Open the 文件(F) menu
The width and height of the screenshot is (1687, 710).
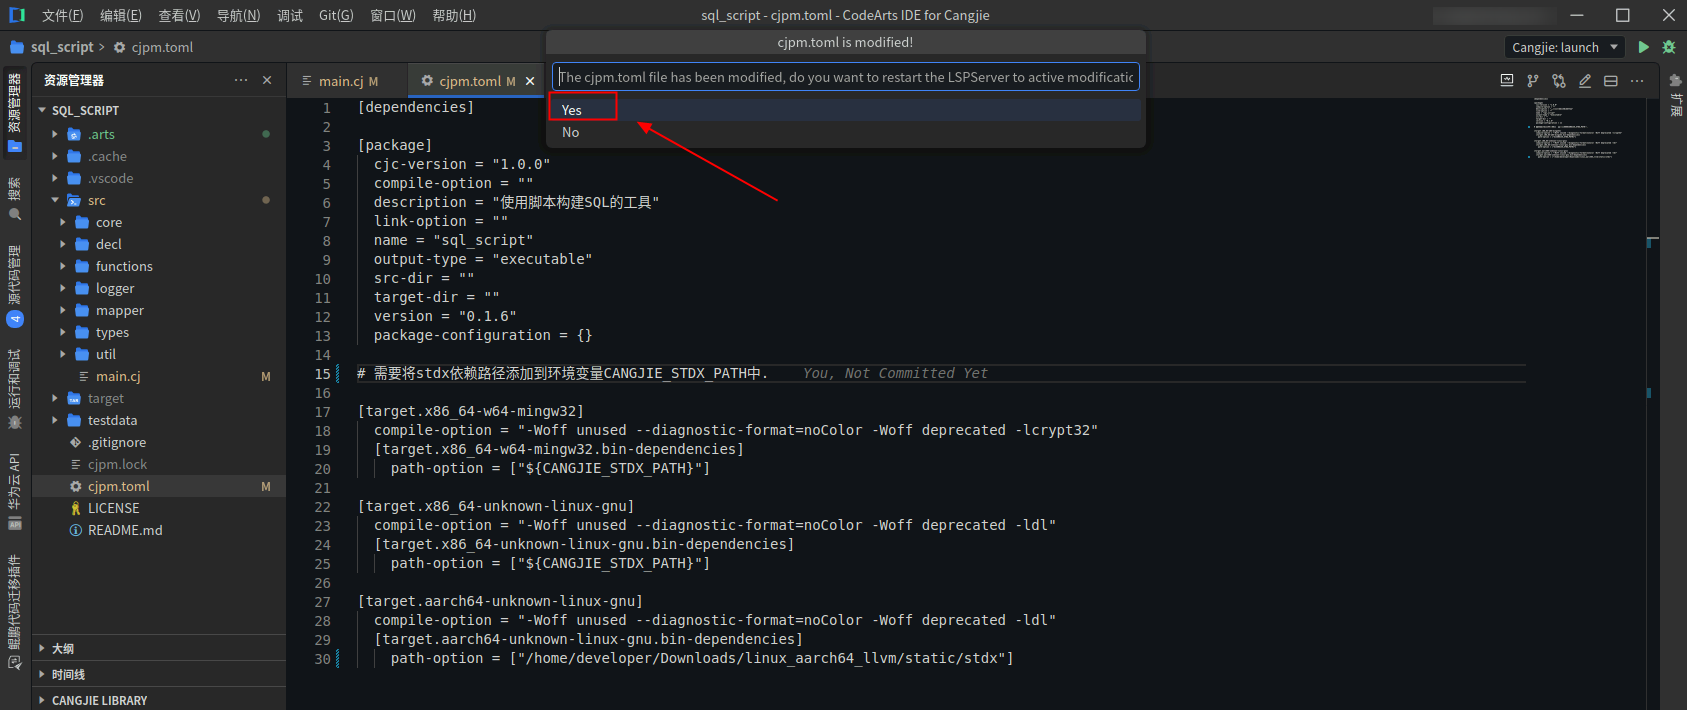click(x=62, y=15)
